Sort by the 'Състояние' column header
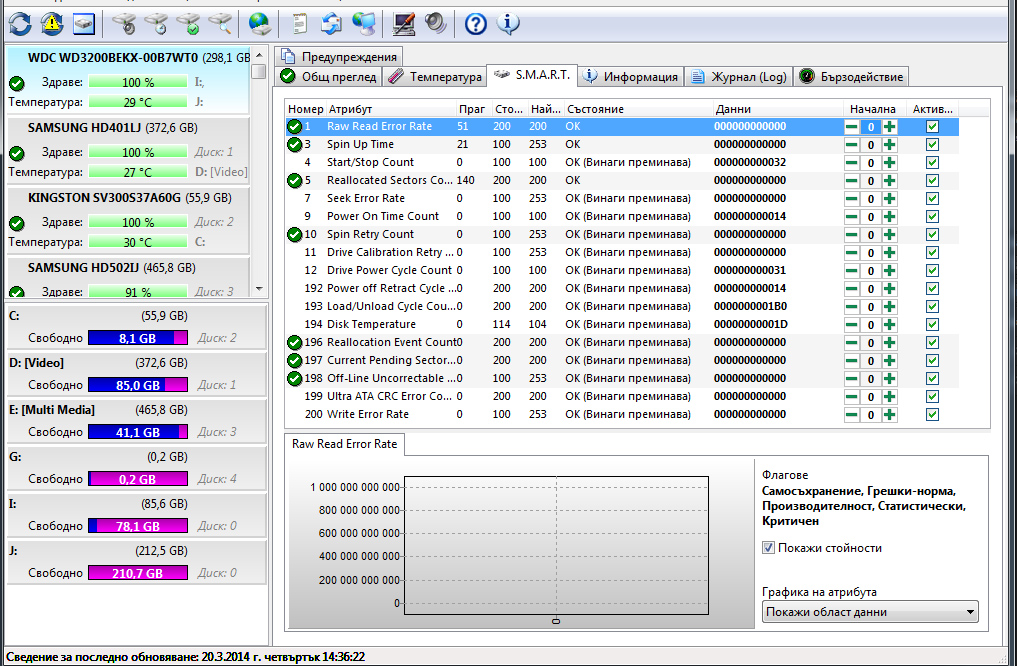 (638, 109)
